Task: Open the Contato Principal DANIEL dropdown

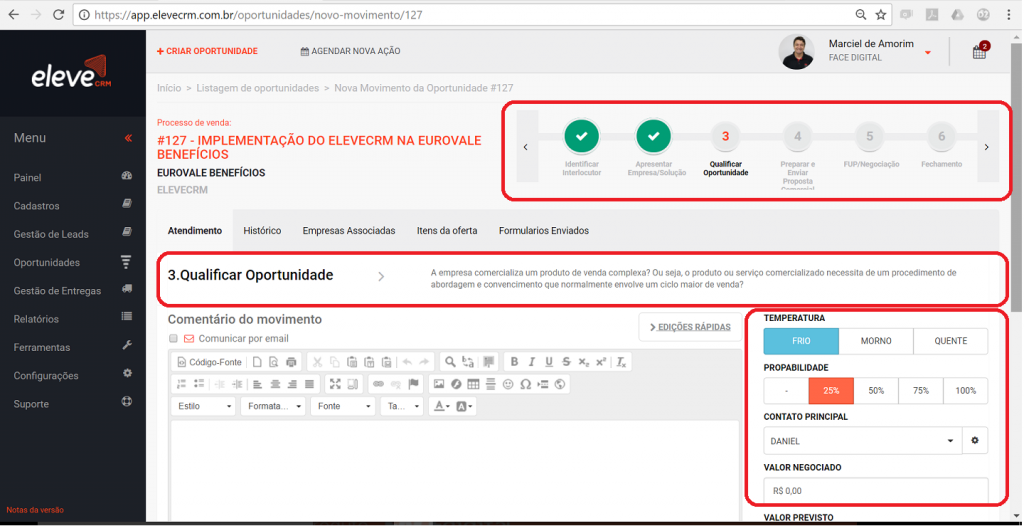Action: [x=863, y=441]
